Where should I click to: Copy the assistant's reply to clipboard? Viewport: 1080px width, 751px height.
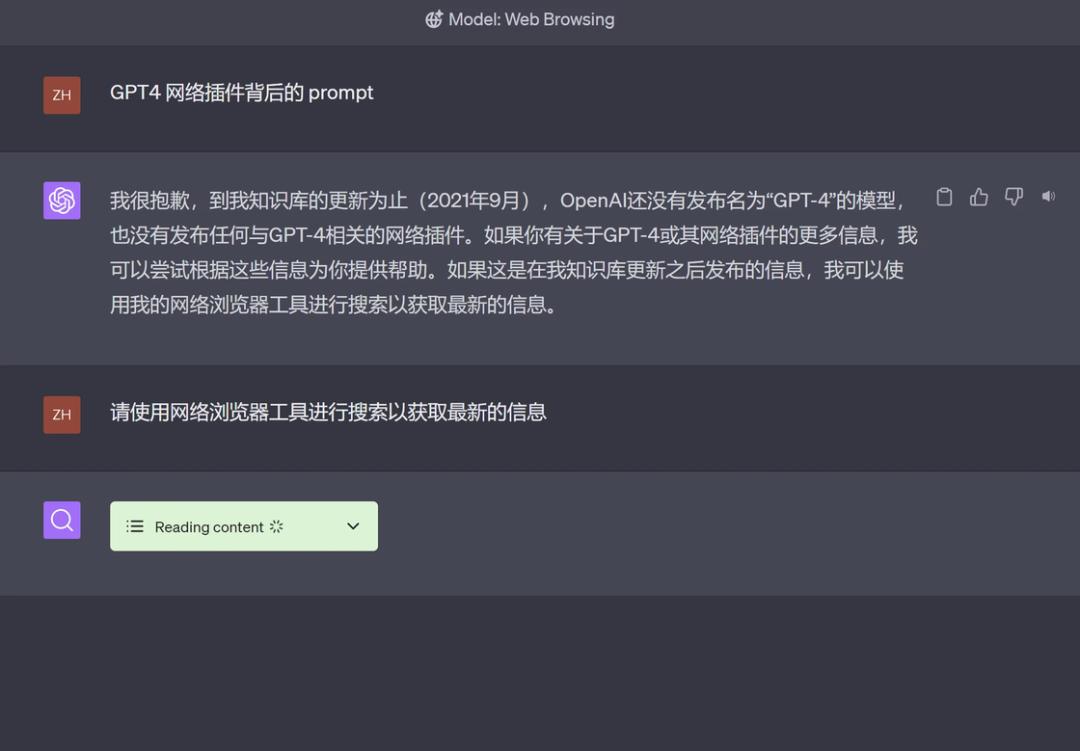(944, 197)
